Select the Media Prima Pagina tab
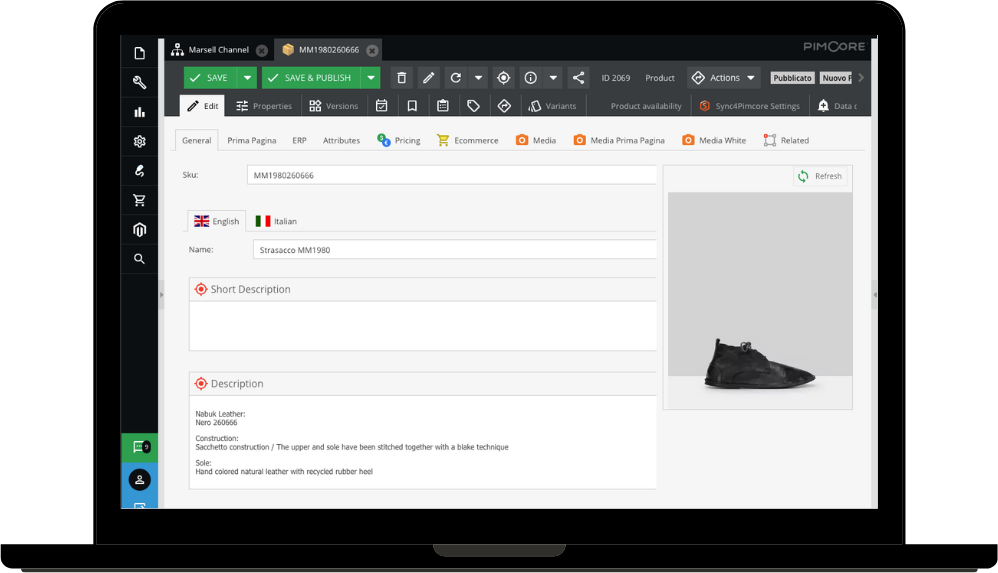Screen dimensions: 998x573 [x=619, y=140]
